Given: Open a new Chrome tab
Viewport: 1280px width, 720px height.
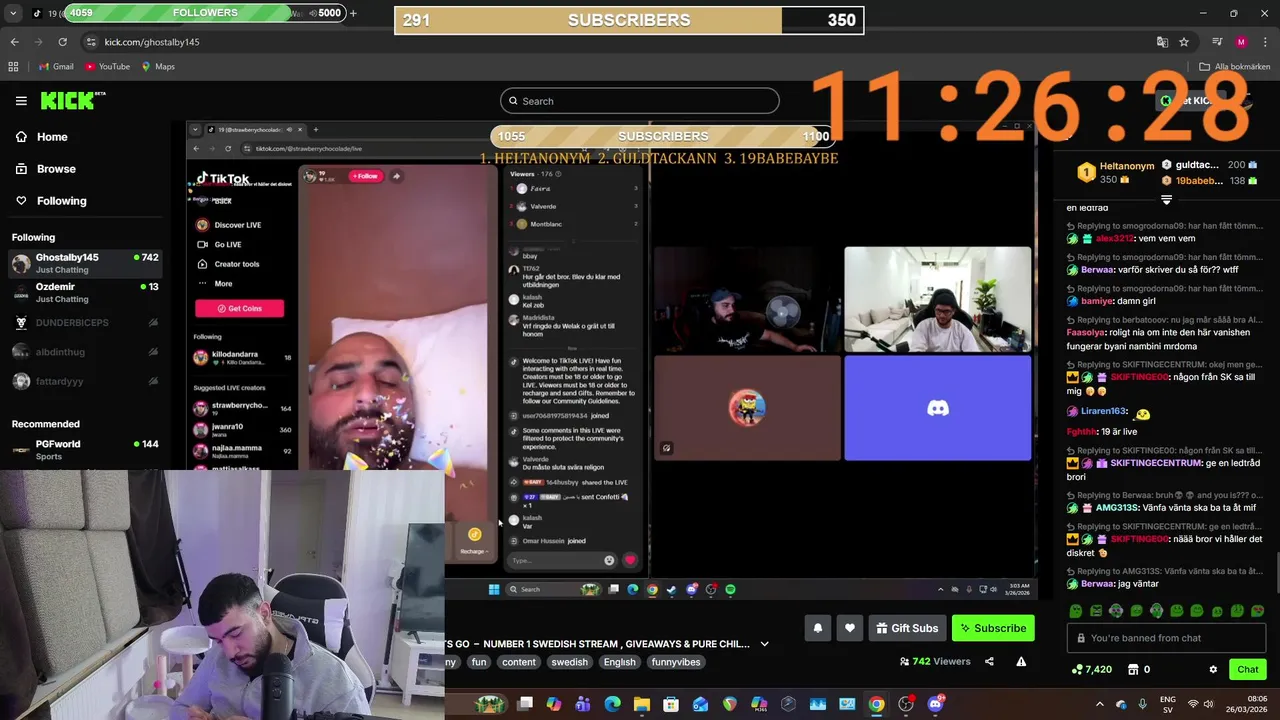Looking at the screenshot, I should (353, 13).
